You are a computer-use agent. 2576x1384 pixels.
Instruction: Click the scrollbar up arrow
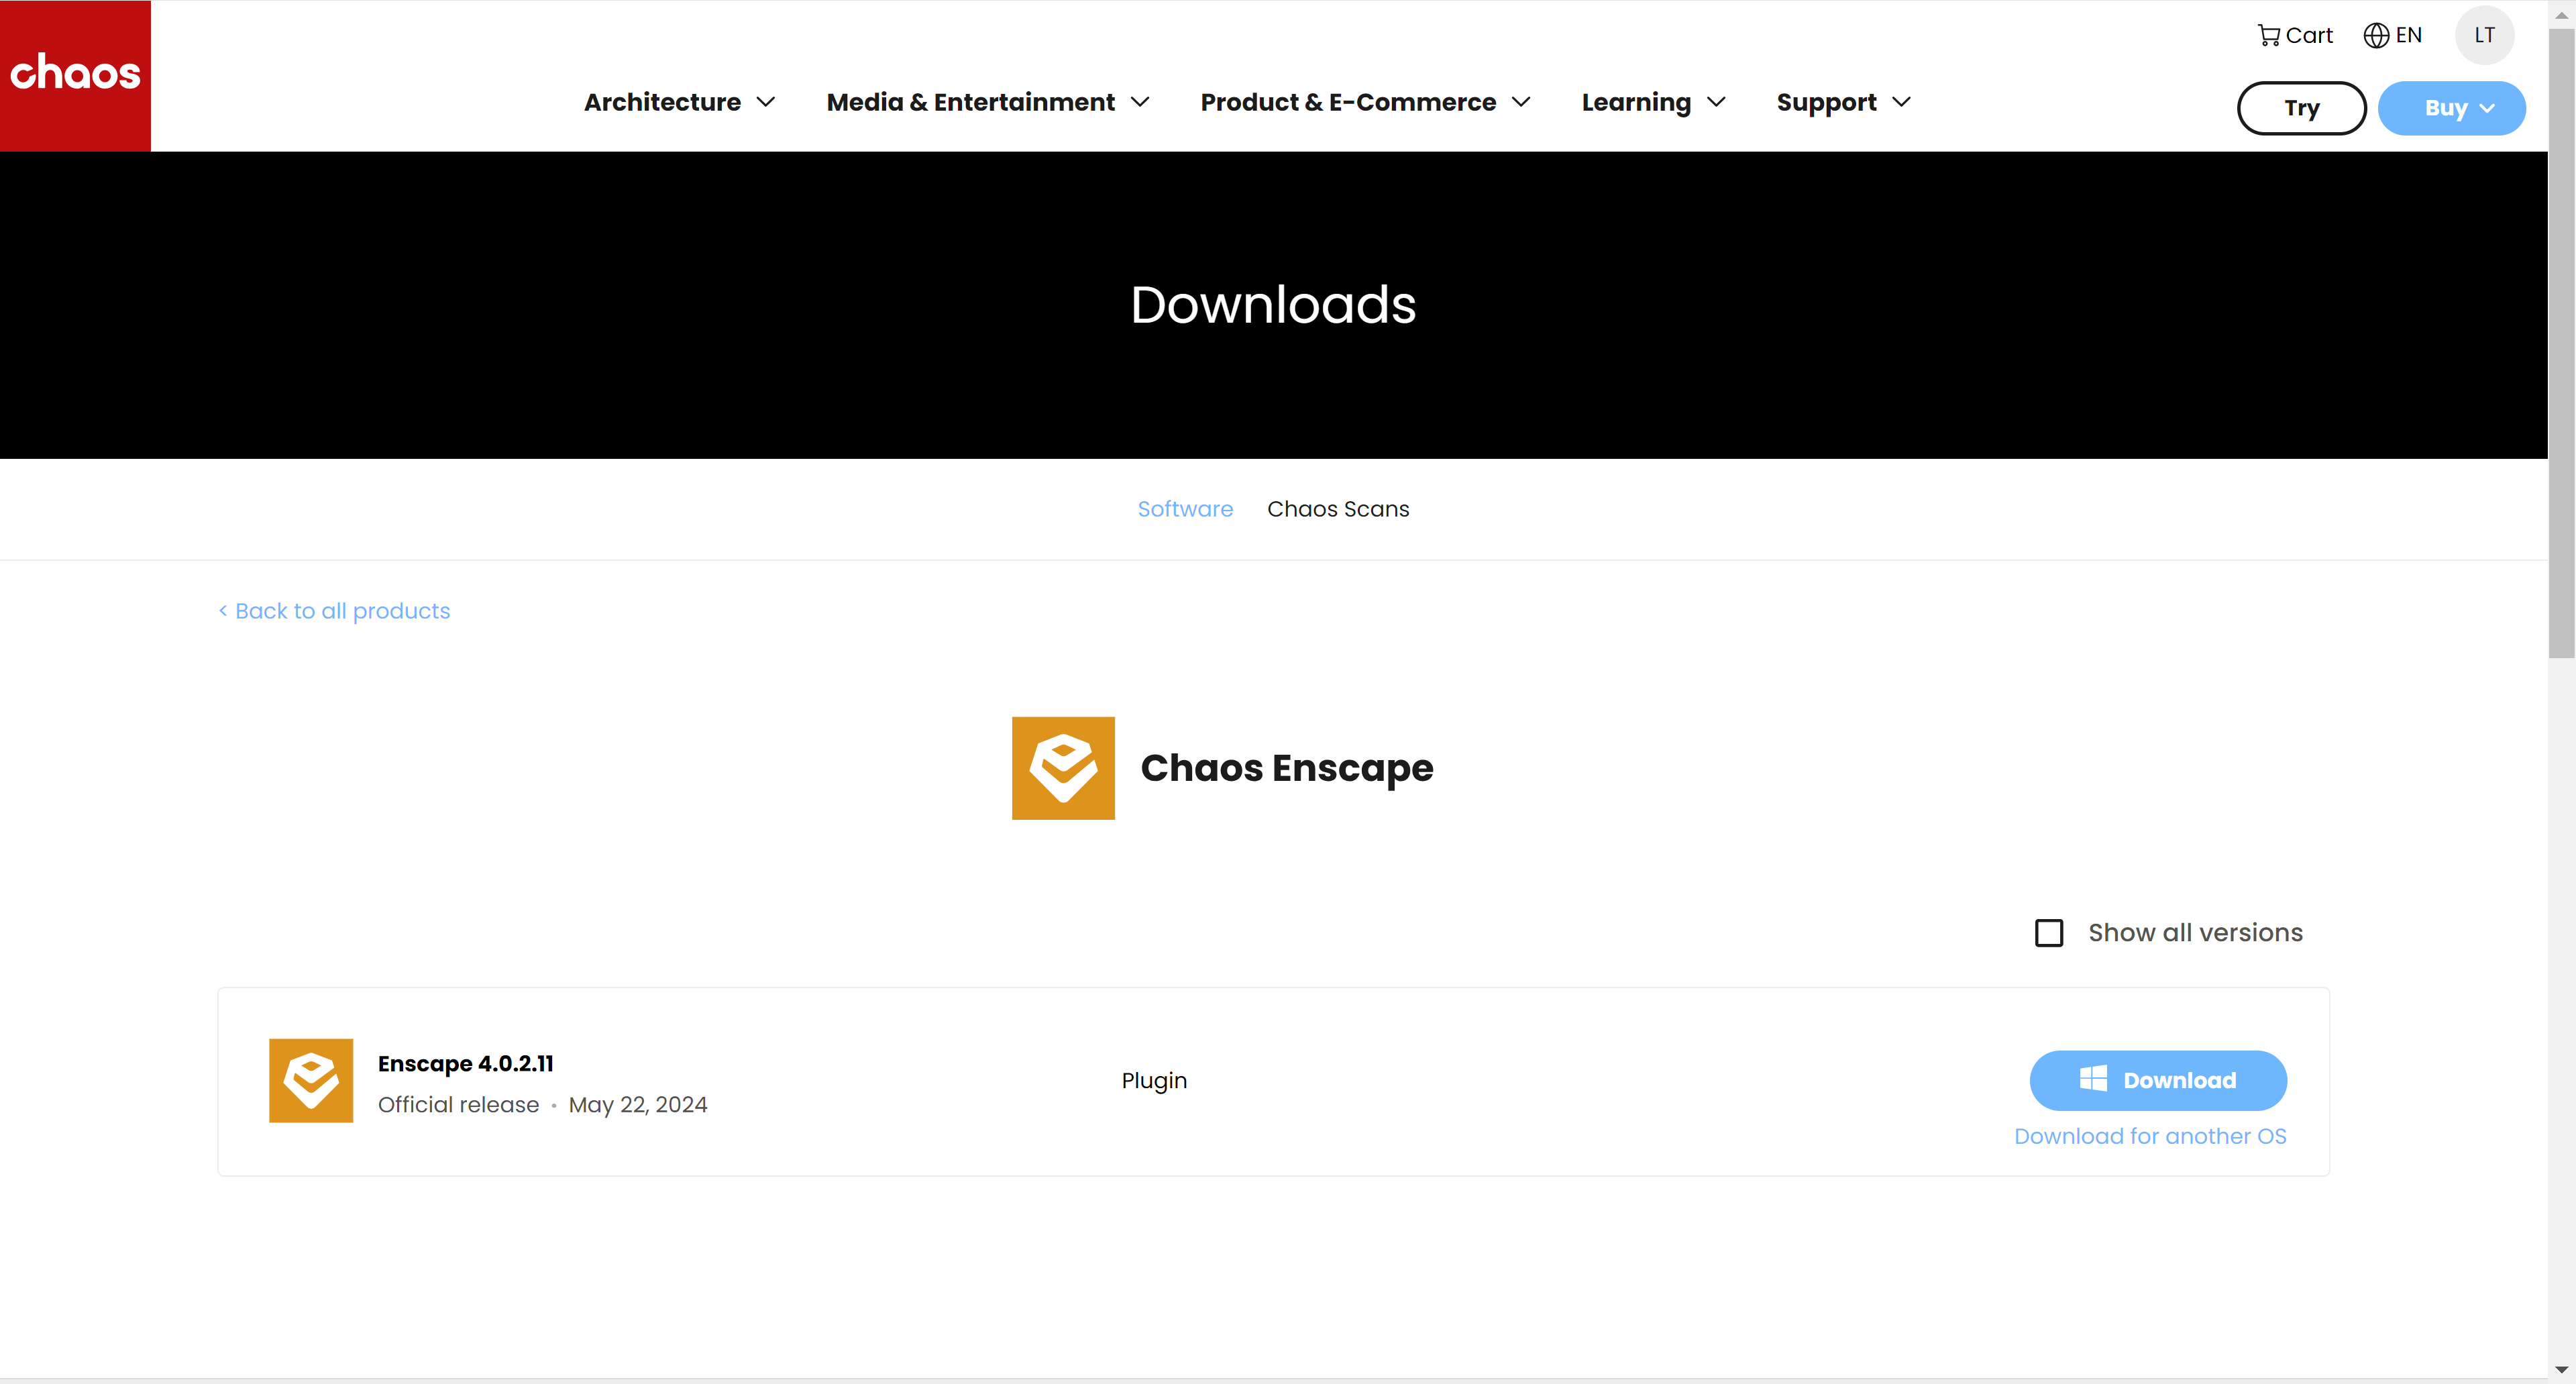coord(2561,14)
